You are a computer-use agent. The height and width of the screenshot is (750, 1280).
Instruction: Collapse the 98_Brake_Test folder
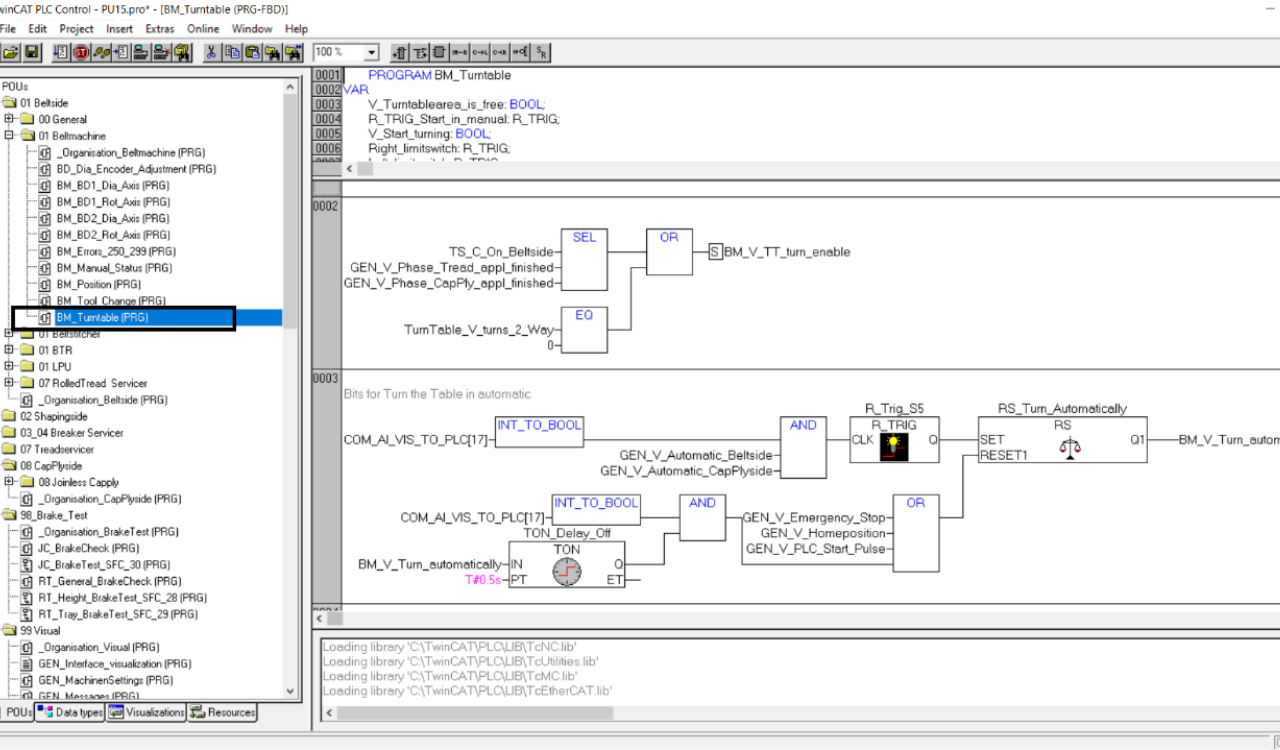point(10,515)
